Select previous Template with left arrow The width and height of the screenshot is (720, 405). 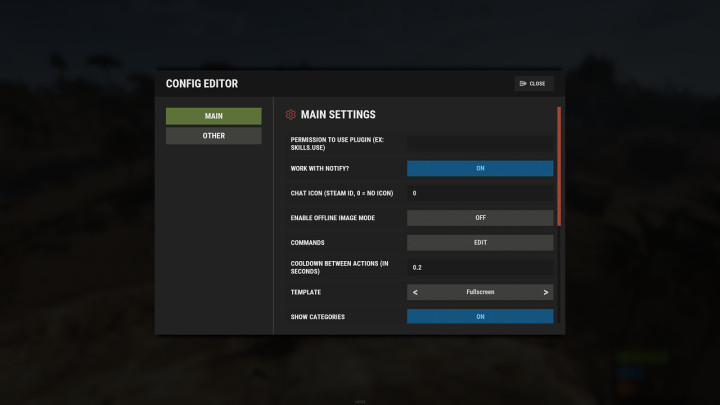[415, 292]
